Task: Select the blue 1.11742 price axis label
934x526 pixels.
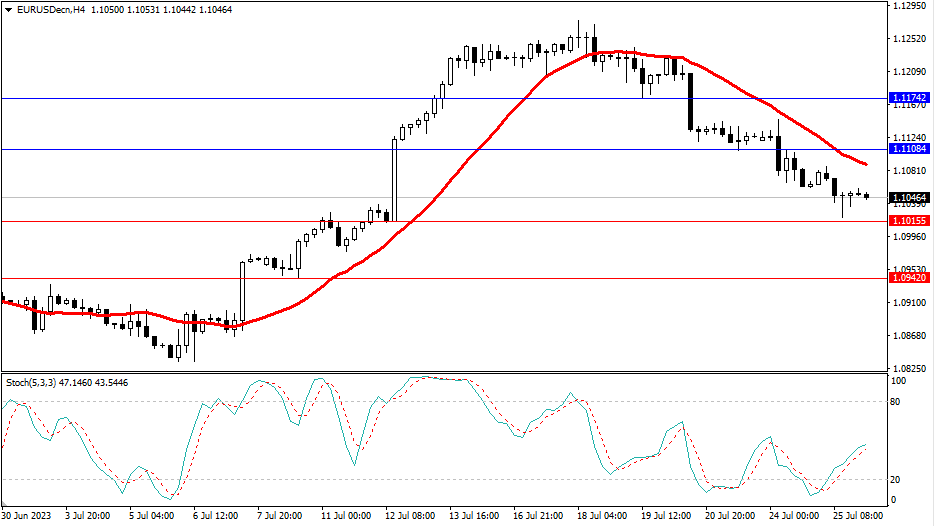Action: point(909,98)
